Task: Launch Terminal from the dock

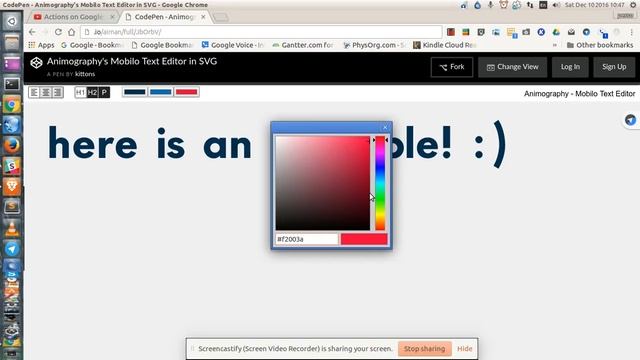Action: pyautogui.click(x=11, y=84)
